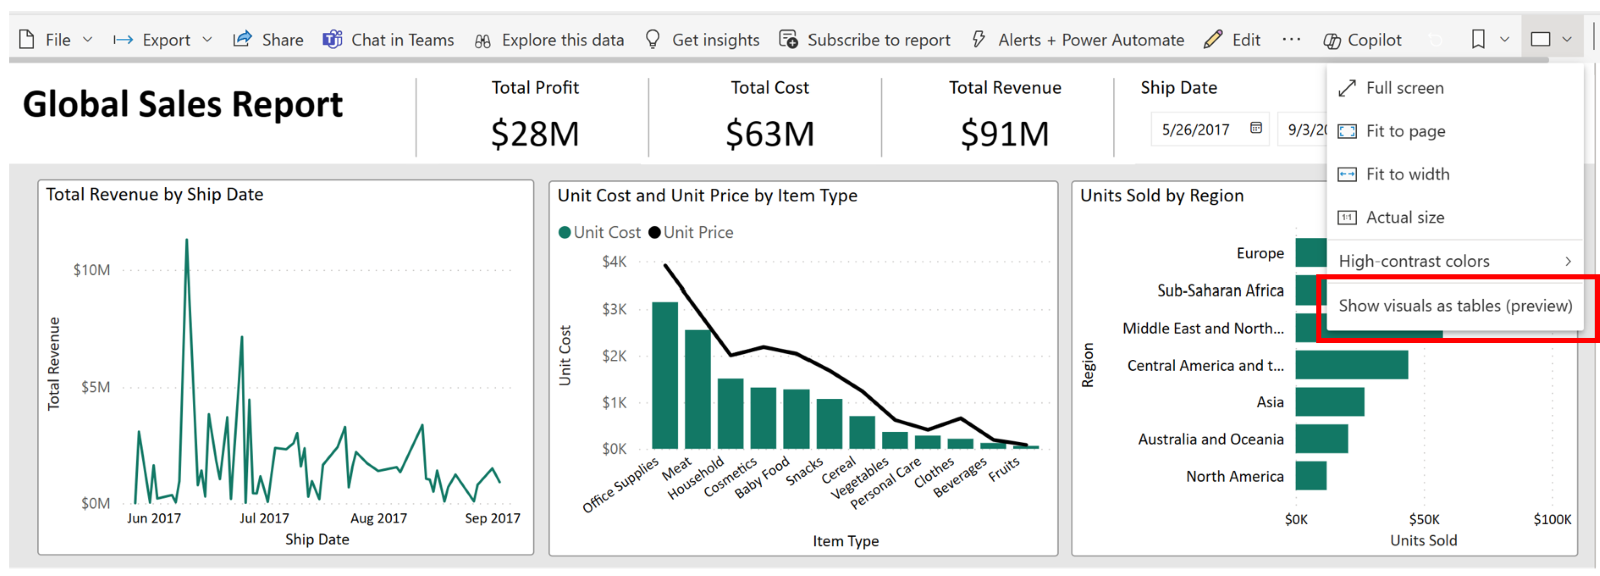Click the Get insights lightbulb button
The width and height of the screenshot is (1600, 576).
click(x=702, y=40)
